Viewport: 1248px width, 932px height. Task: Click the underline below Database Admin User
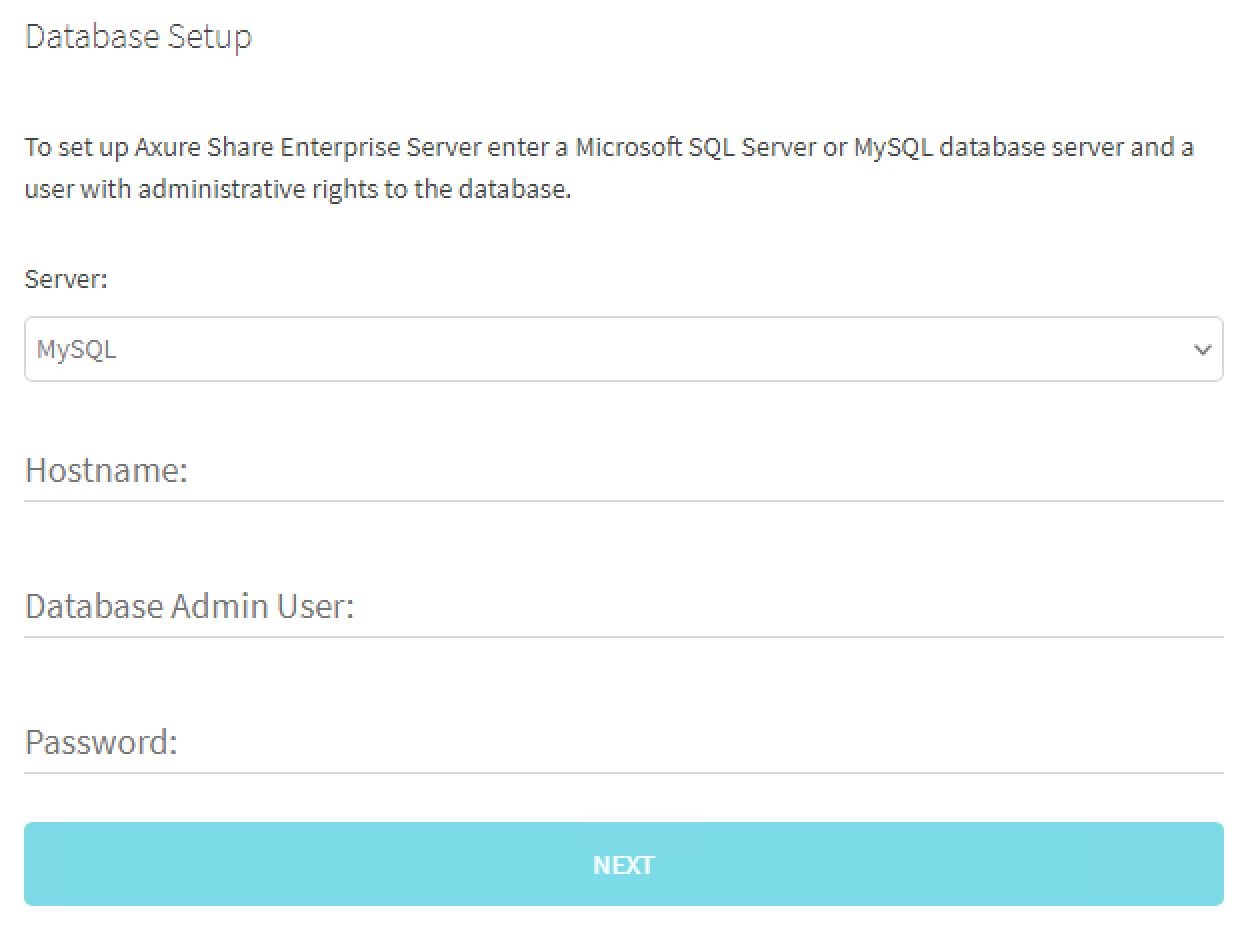[x=623, y=636]
